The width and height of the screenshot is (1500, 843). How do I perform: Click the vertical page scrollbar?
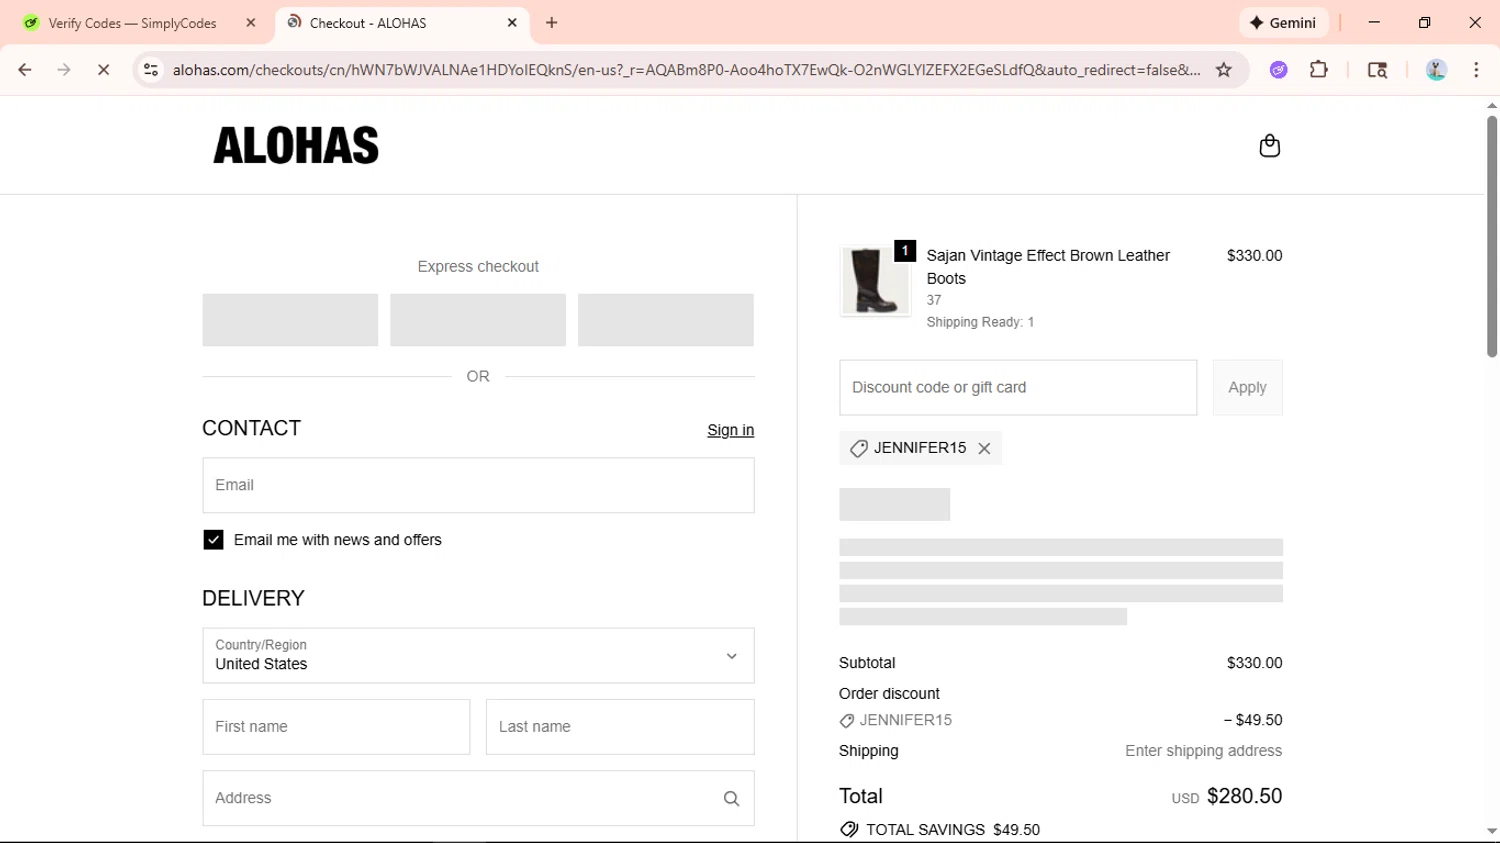click(x=1491, y=236)
